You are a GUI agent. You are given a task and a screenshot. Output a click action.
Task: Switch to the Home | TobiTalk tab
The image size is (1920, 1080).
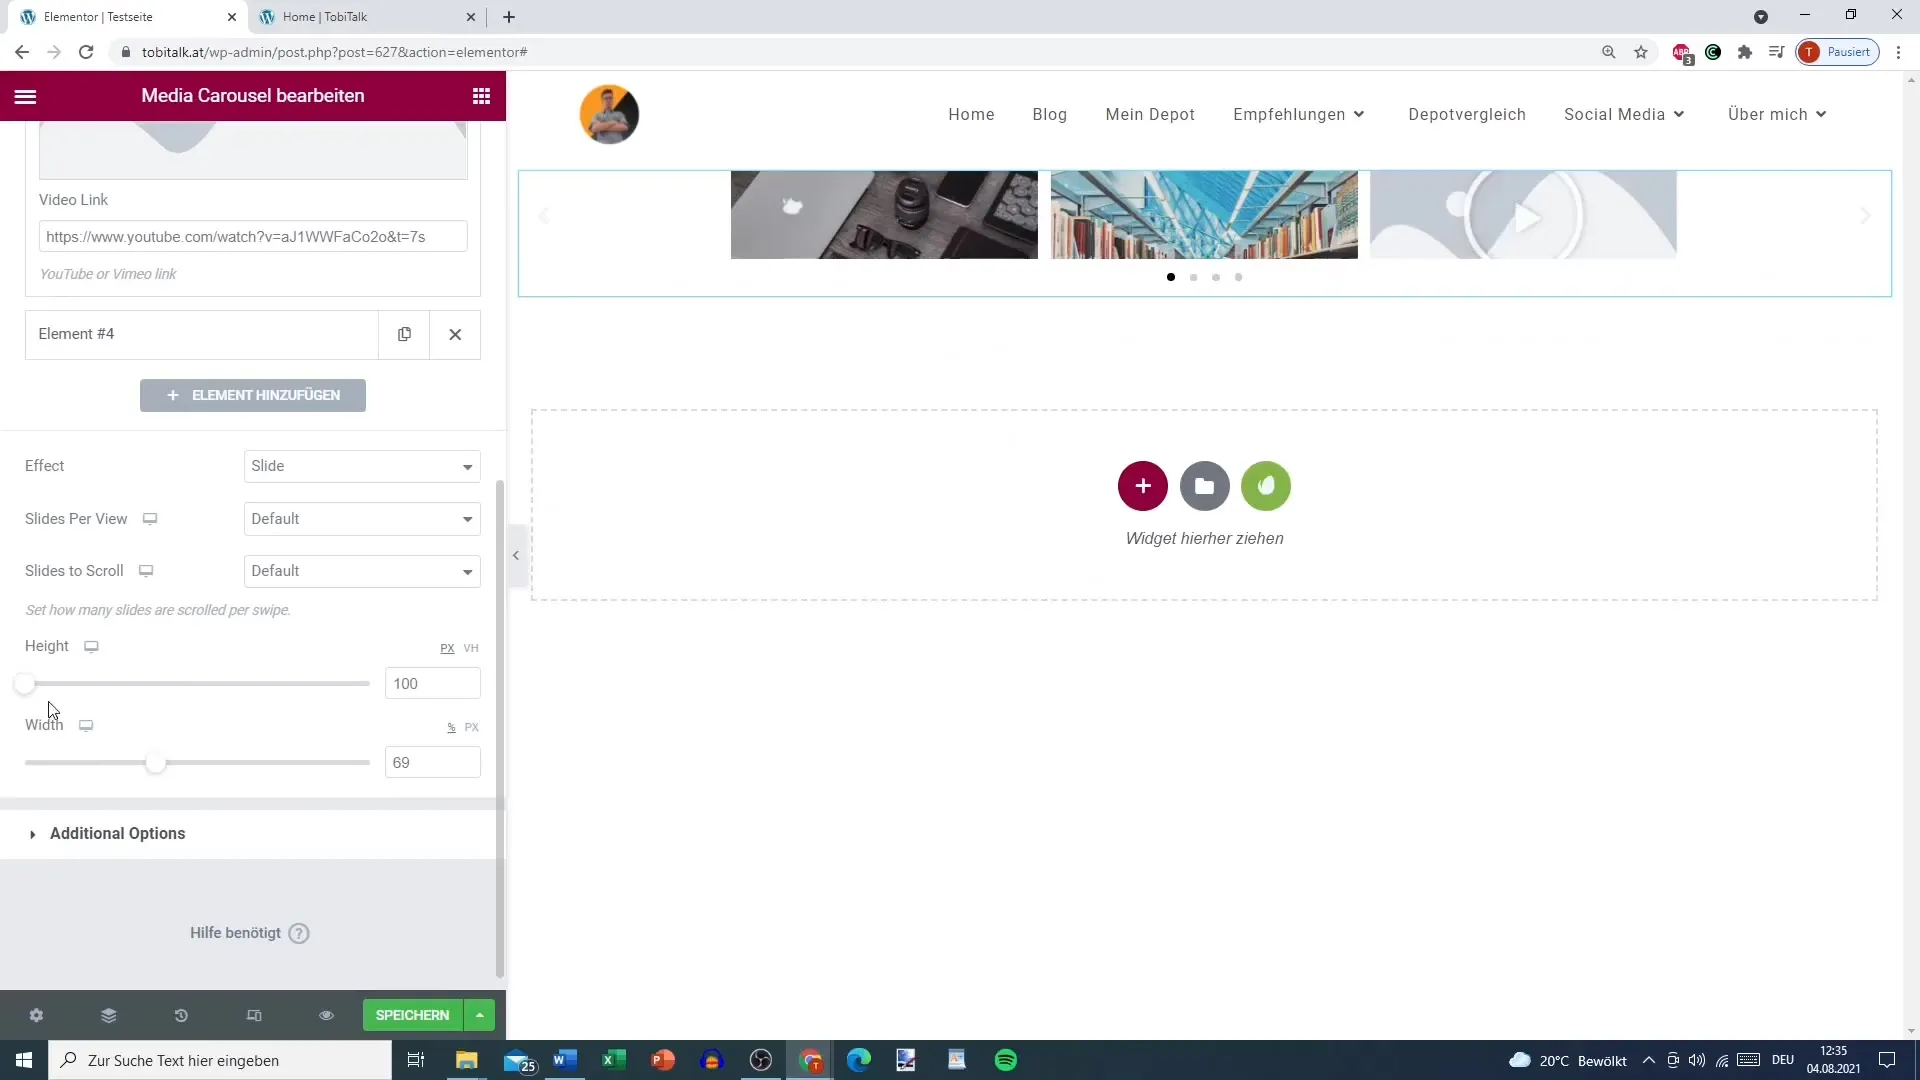pos(325,17)
